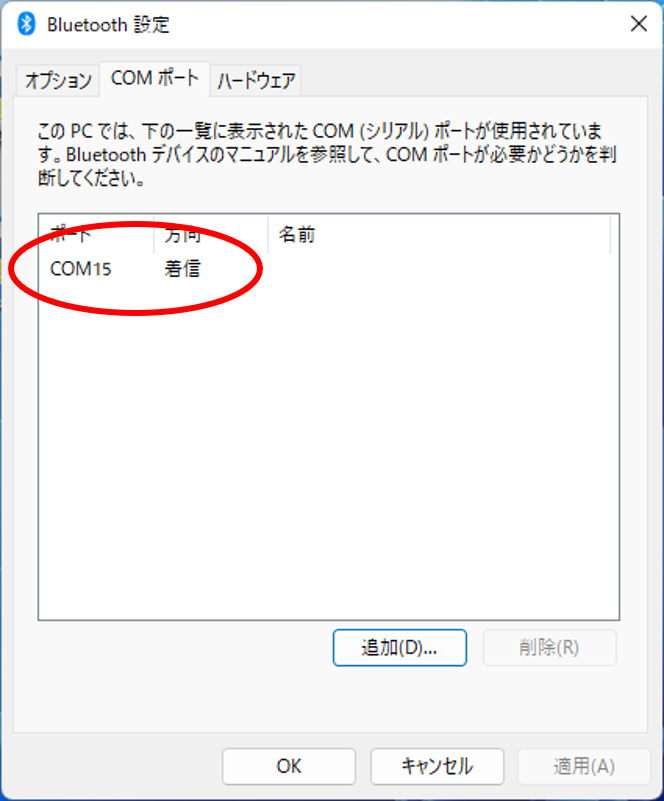Select the COM15 port entry
The width and height of the screenshot is (664, 801).
pyautogui.click(x=81, y=269)
